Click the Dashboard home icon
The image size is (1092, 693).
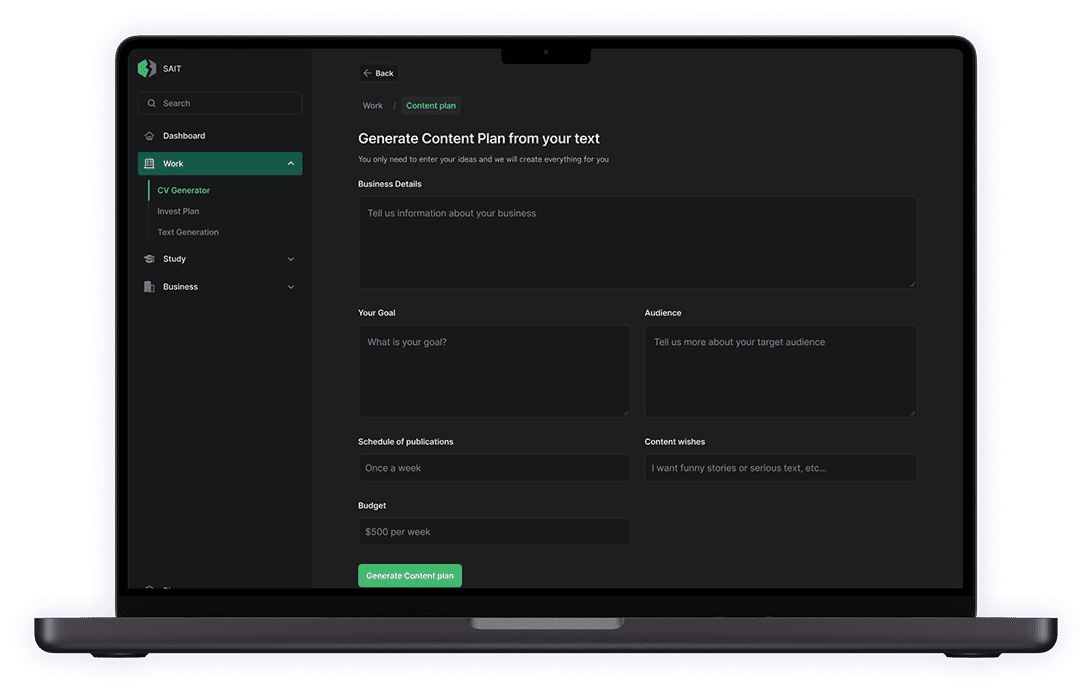(149, 136)
